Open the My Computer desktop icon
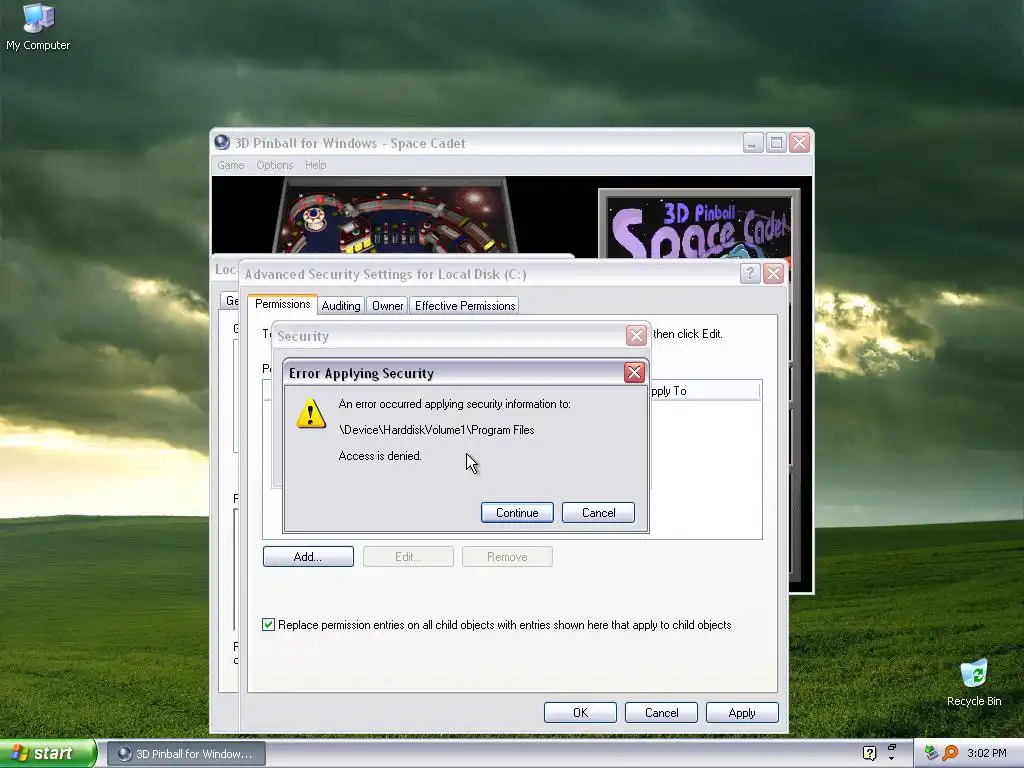Screen dimensions: 1024x768 38,26
